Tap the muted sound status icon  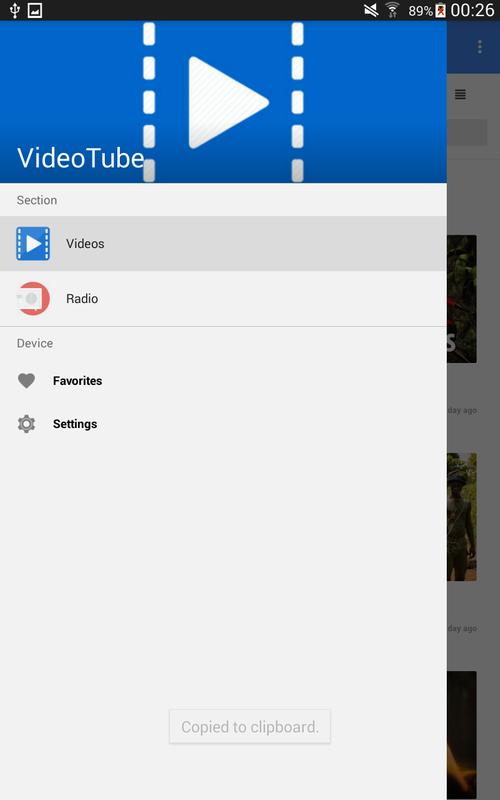click(x=371, y=10)
